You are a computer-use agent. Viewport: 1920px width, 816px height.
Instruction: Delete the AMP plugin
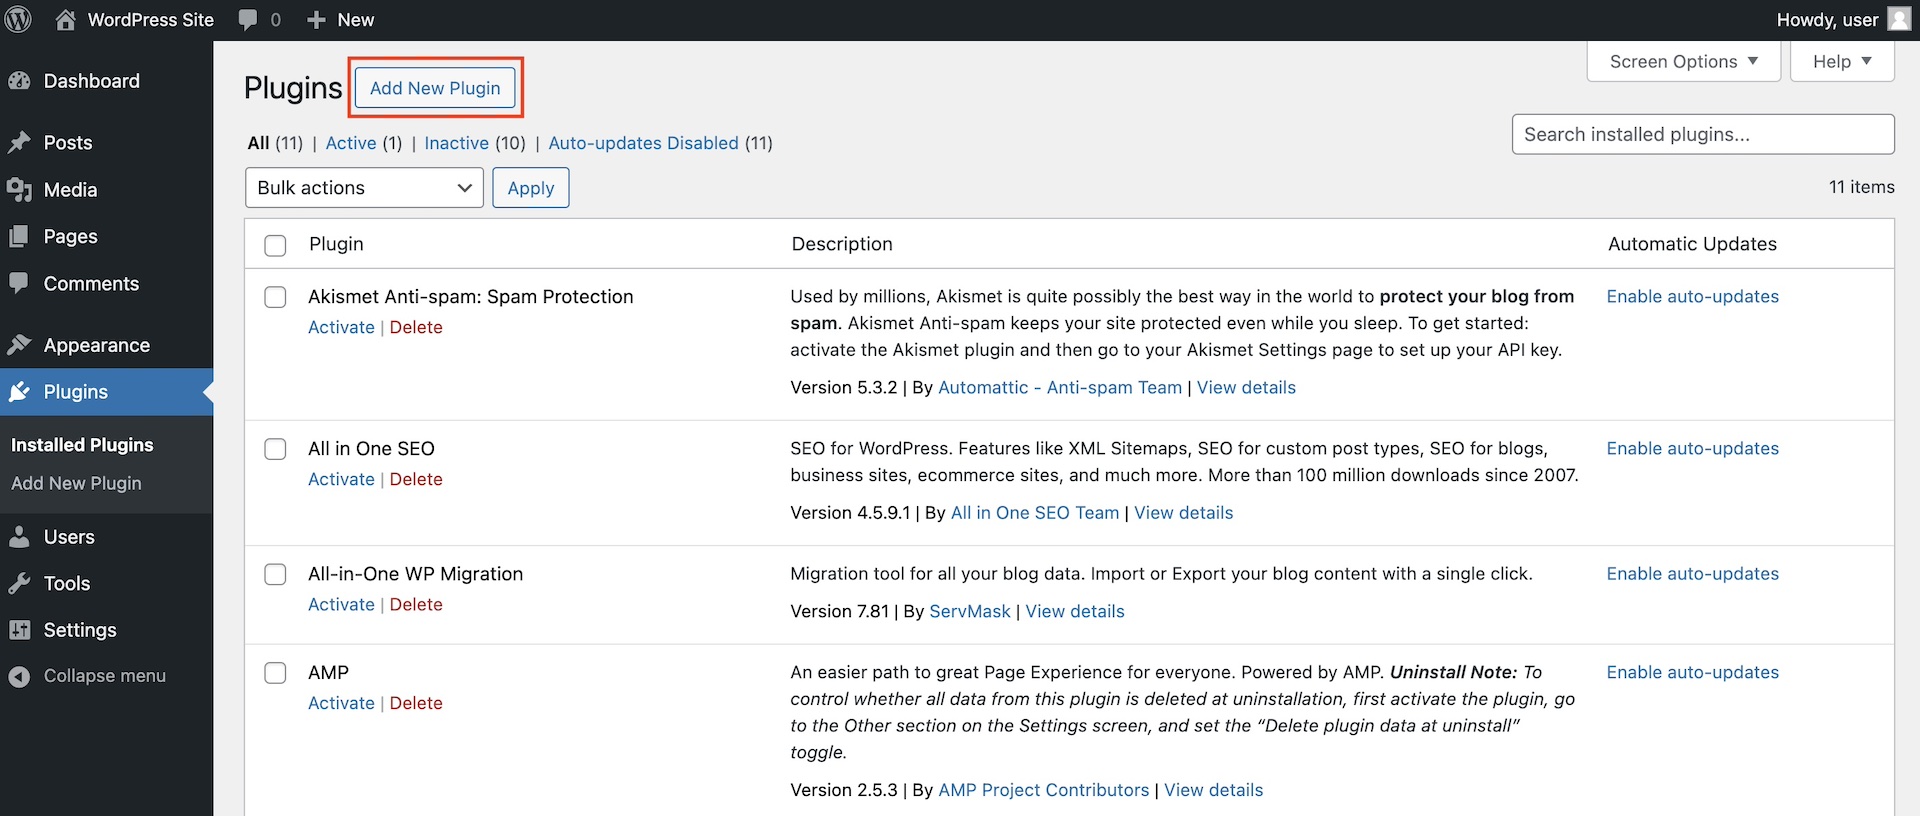(416, 703)
